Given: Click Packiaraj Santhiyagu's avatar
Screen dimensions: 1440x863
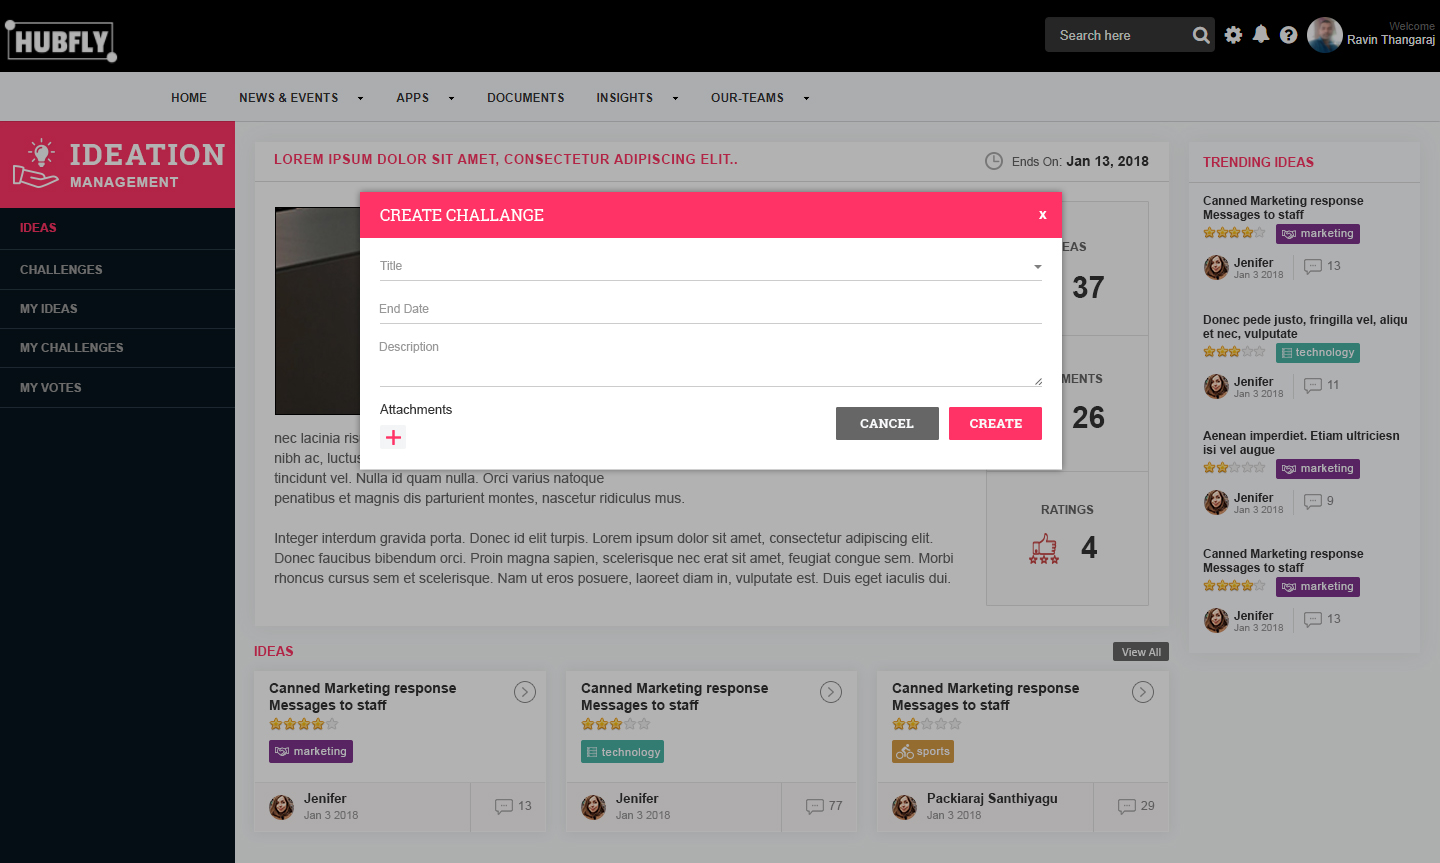Looking at the screenshot, I should pyautogui.click(x=905, y=807).
